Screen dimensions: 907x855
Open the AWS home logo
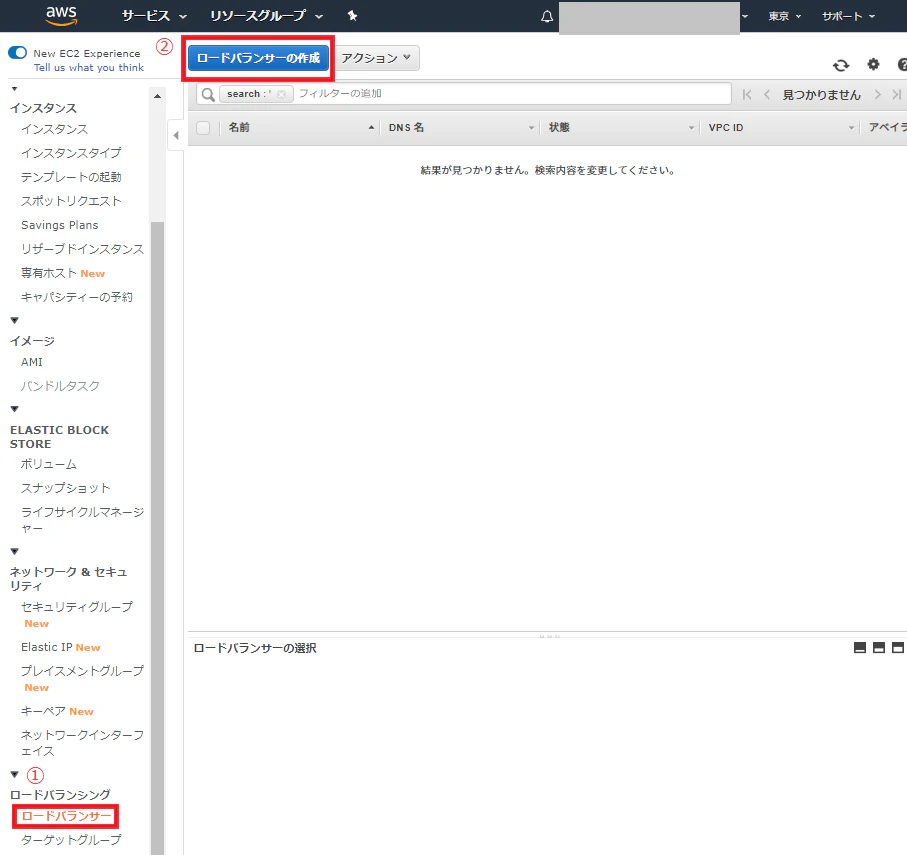(x=61, y=16)
